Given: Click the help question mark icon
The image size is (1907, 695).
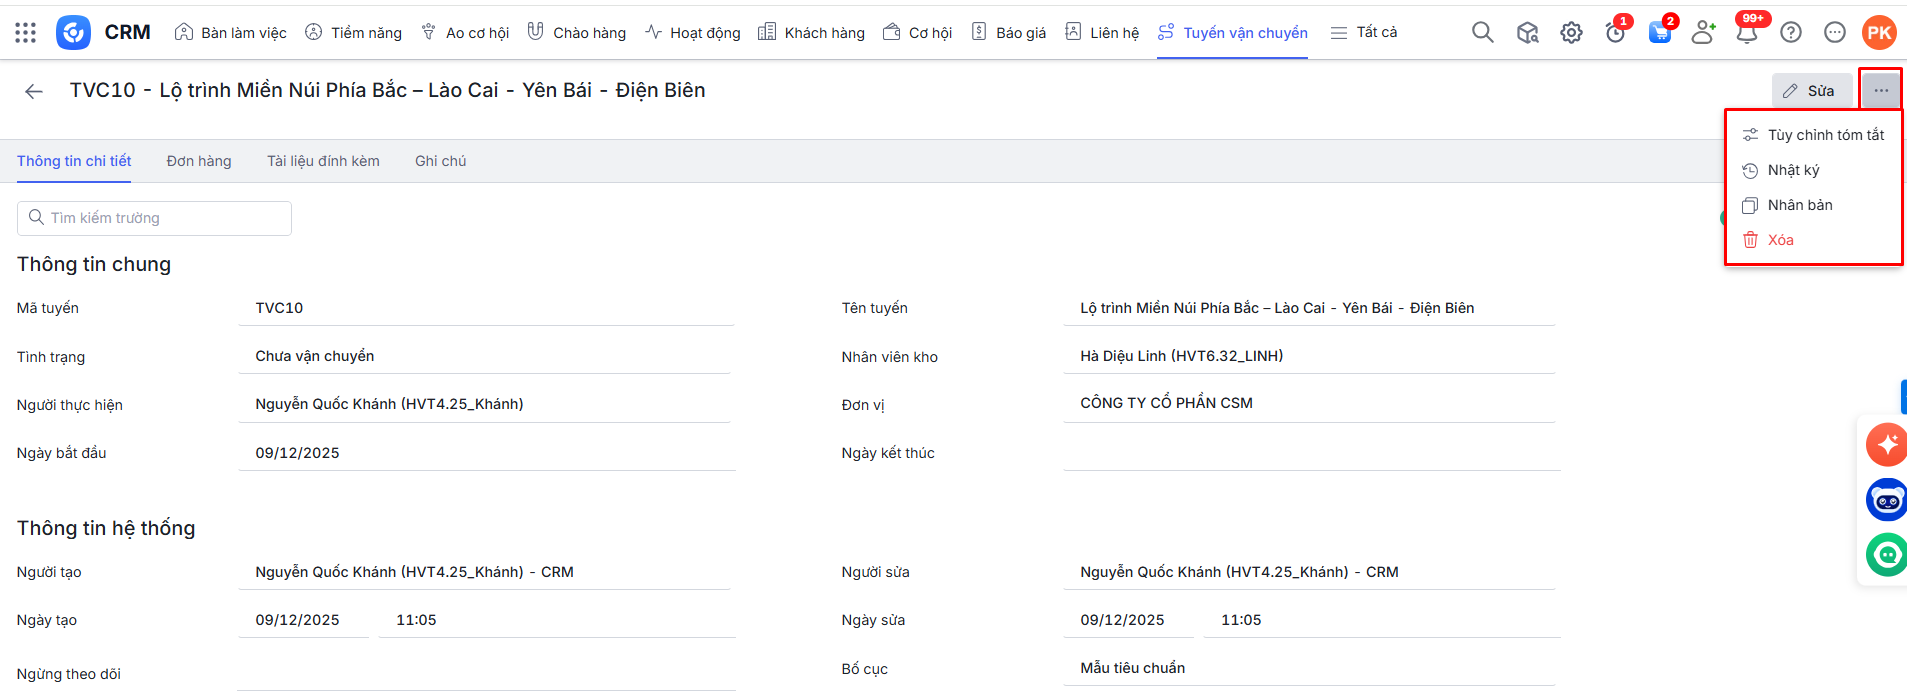Looking at the screenshot, I should 1790,33.
